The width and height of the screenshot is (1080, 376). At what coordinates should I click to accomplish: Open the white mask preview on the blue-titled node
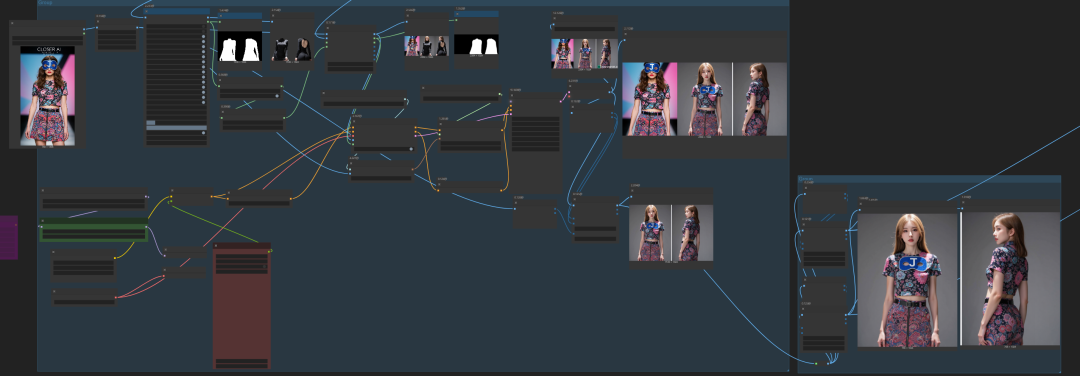click(x=476, y=45)
